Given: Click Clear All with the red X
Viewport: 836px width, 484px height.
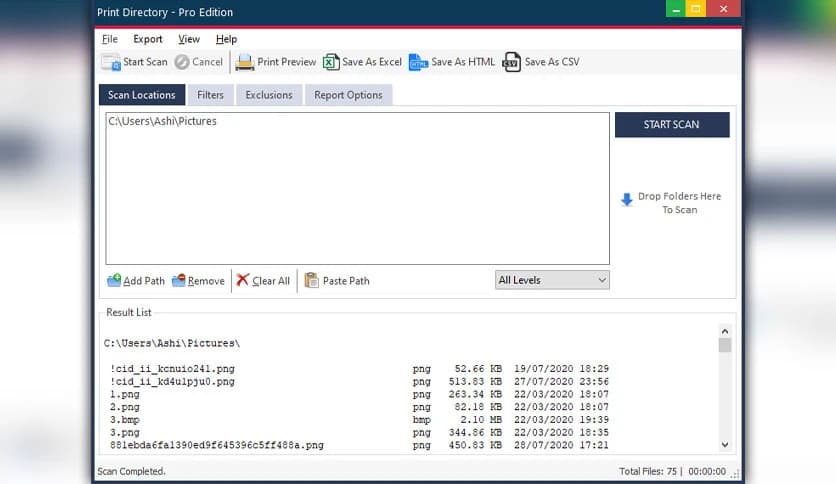Looking at the screenshot, I should click(x=263, y=280).
